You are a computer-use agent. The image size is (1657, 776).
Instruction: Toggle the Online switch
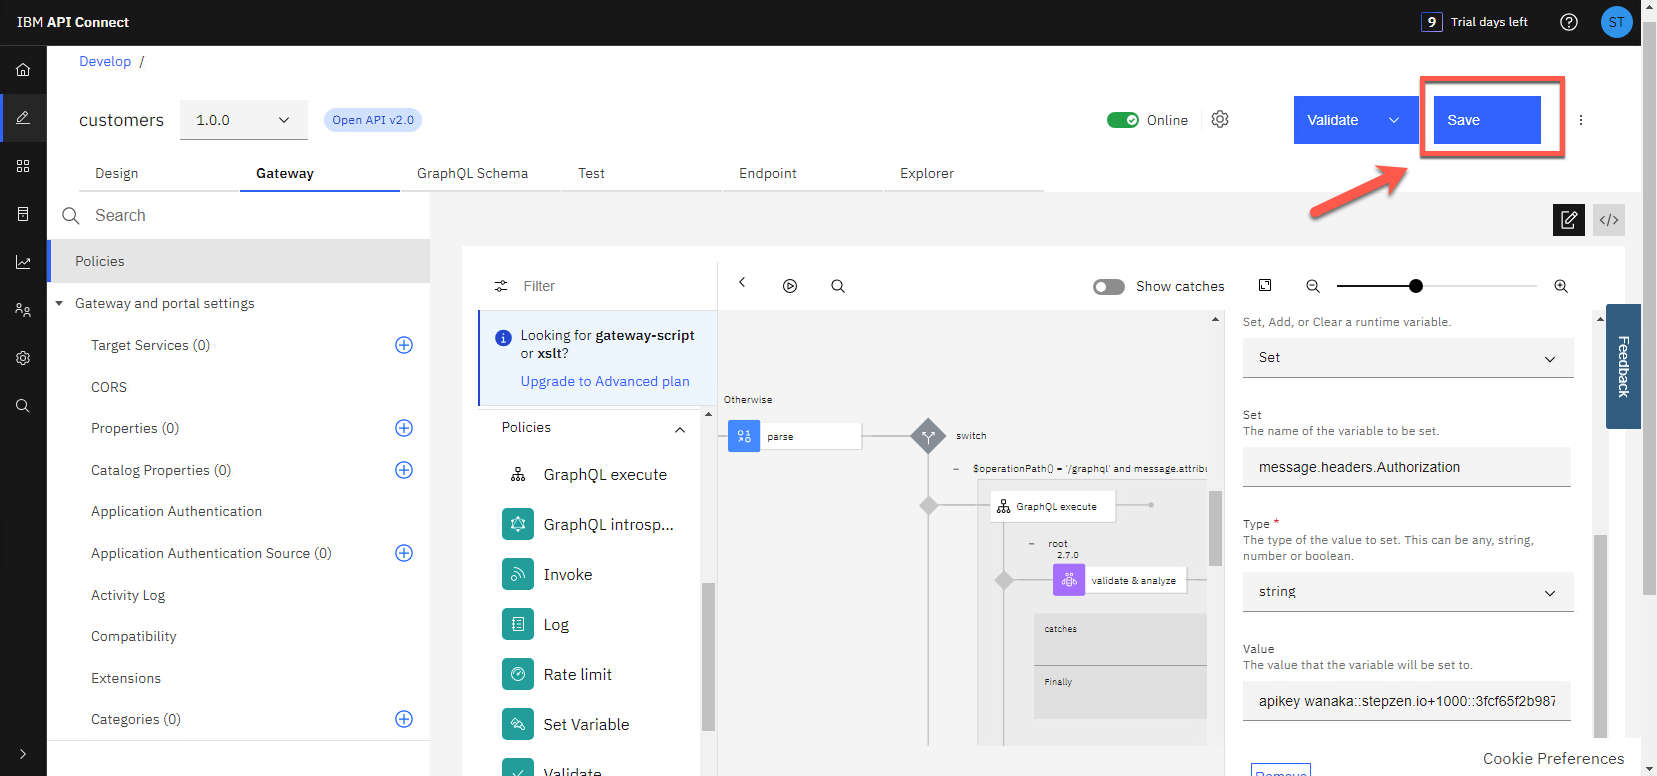[x=1123, y=120]
